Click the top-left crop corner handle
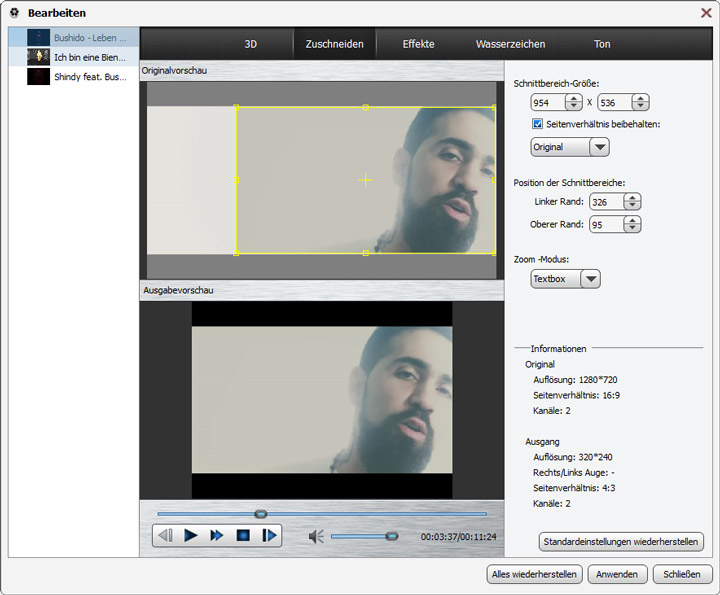Image resolution: width=720 pixels, height=595 pixels. pyautogui.click(x=236, y=107)
